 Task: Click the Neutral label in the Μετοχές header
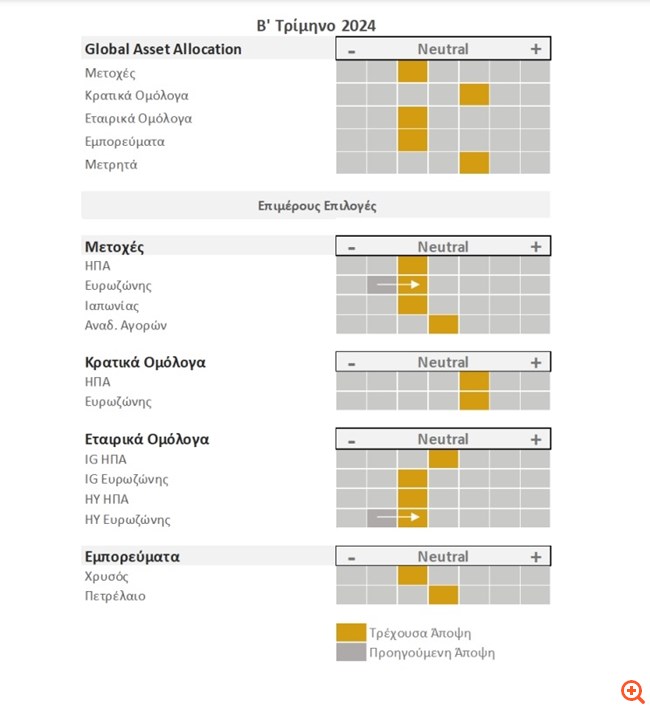click(x=443, y=247)
